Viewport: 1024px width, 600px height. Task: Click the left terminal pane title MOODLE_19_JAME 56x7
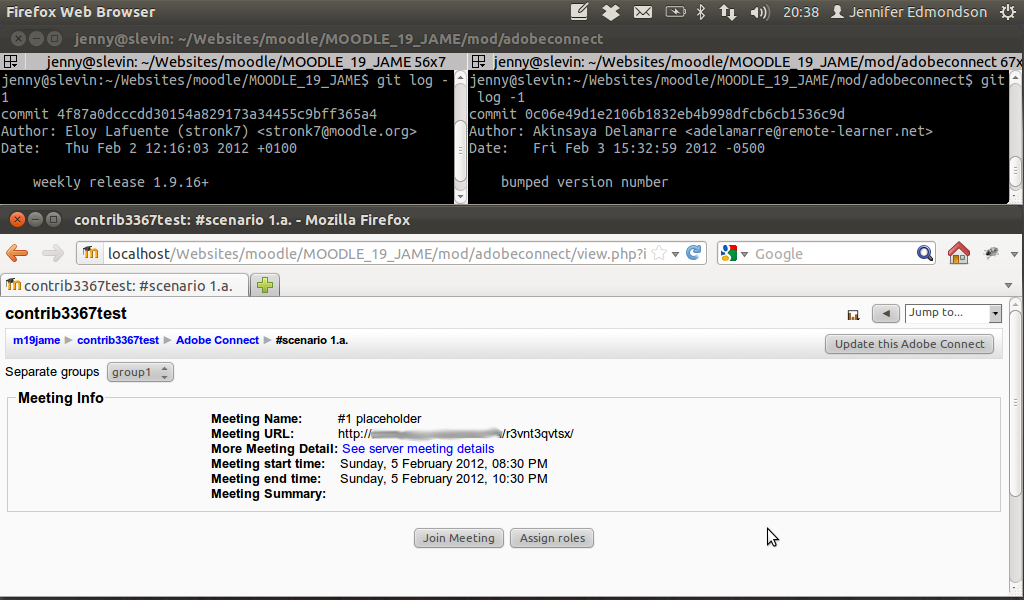[246, 61]
